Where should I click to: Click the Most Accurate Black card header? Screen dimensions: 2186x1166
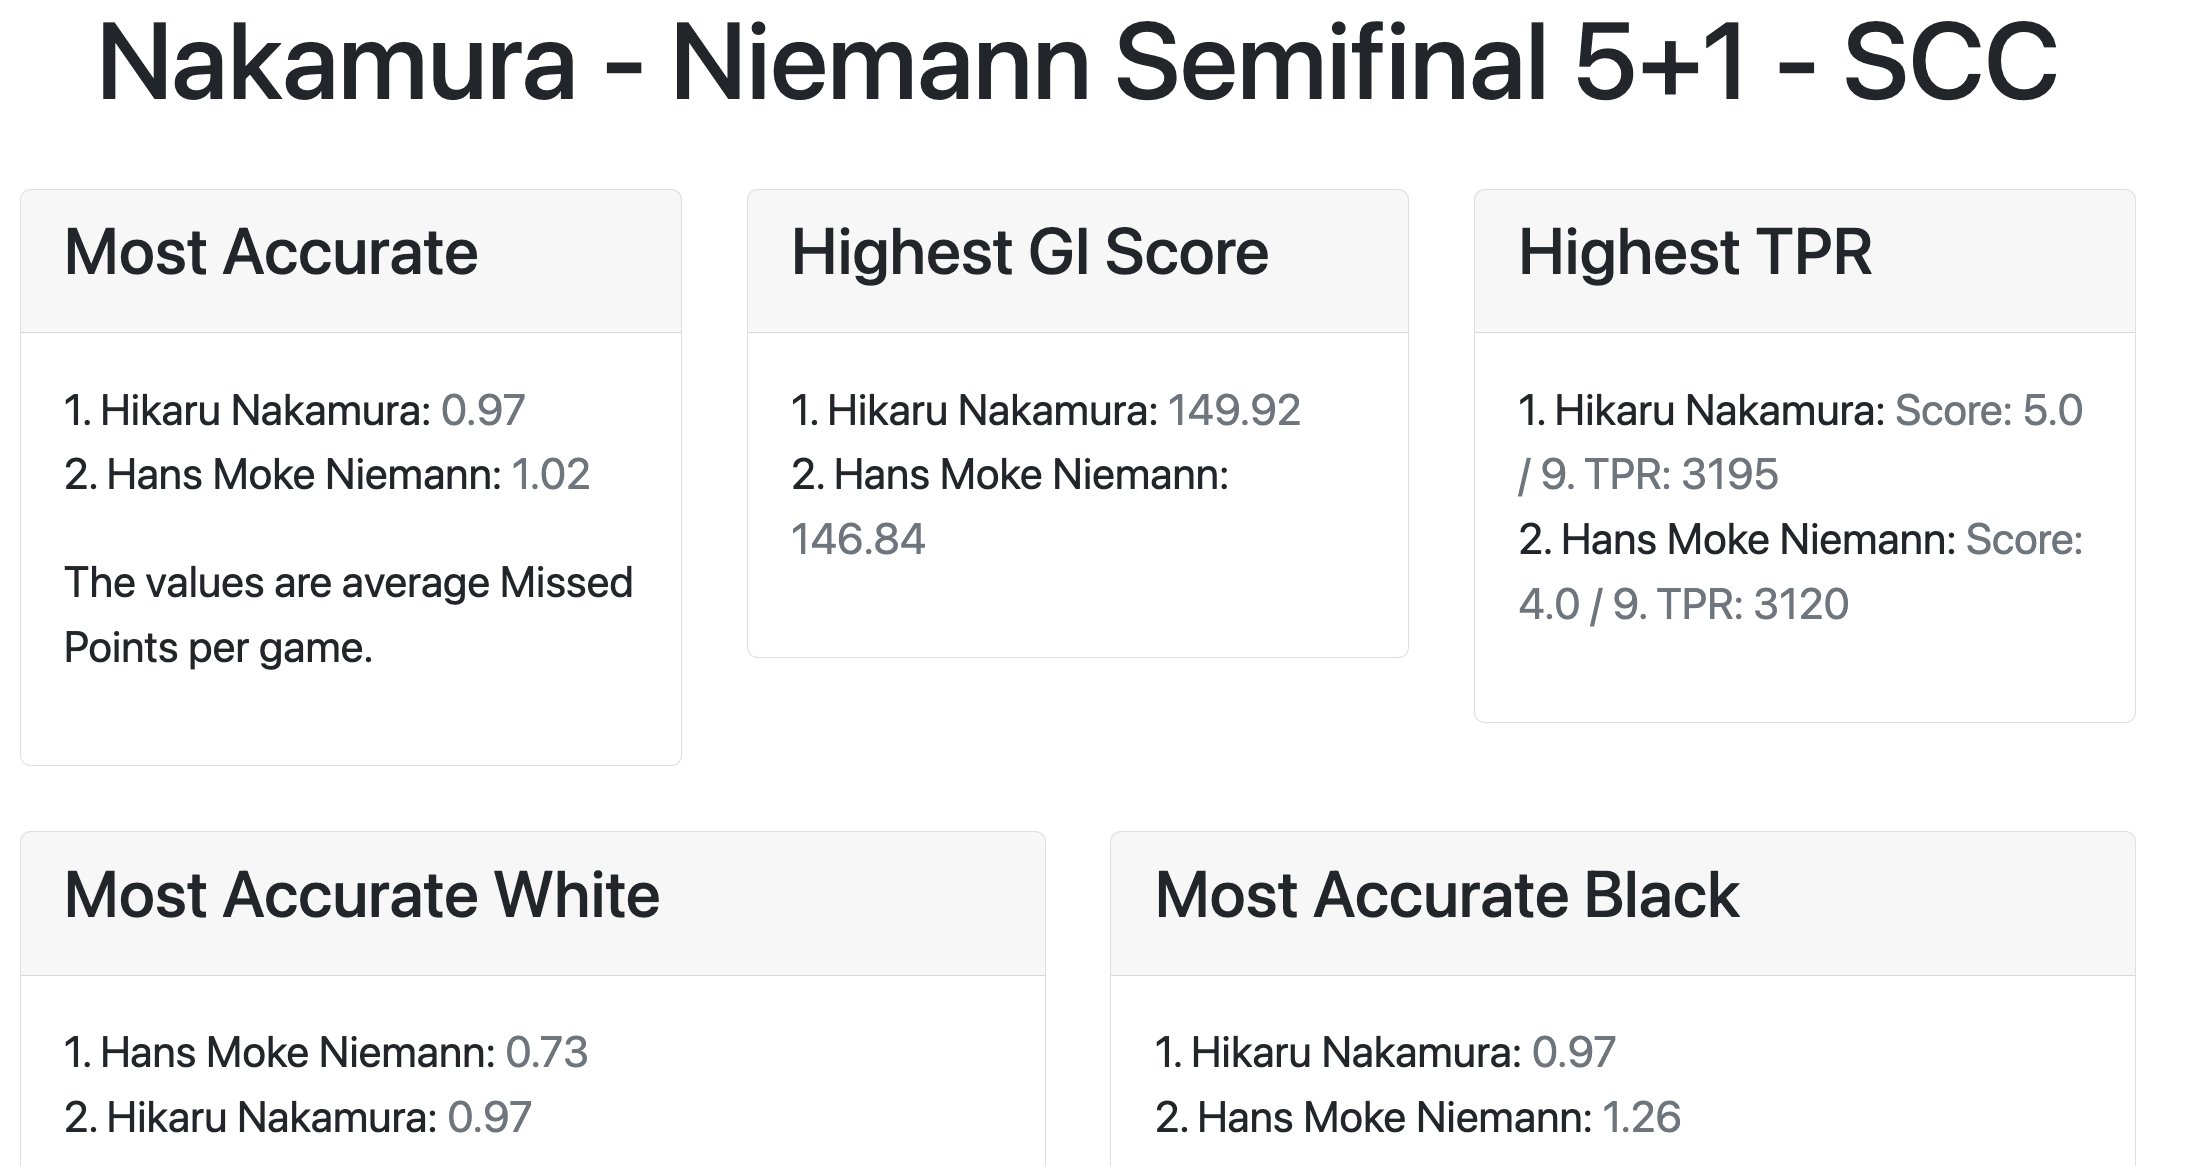[1446, 895]
